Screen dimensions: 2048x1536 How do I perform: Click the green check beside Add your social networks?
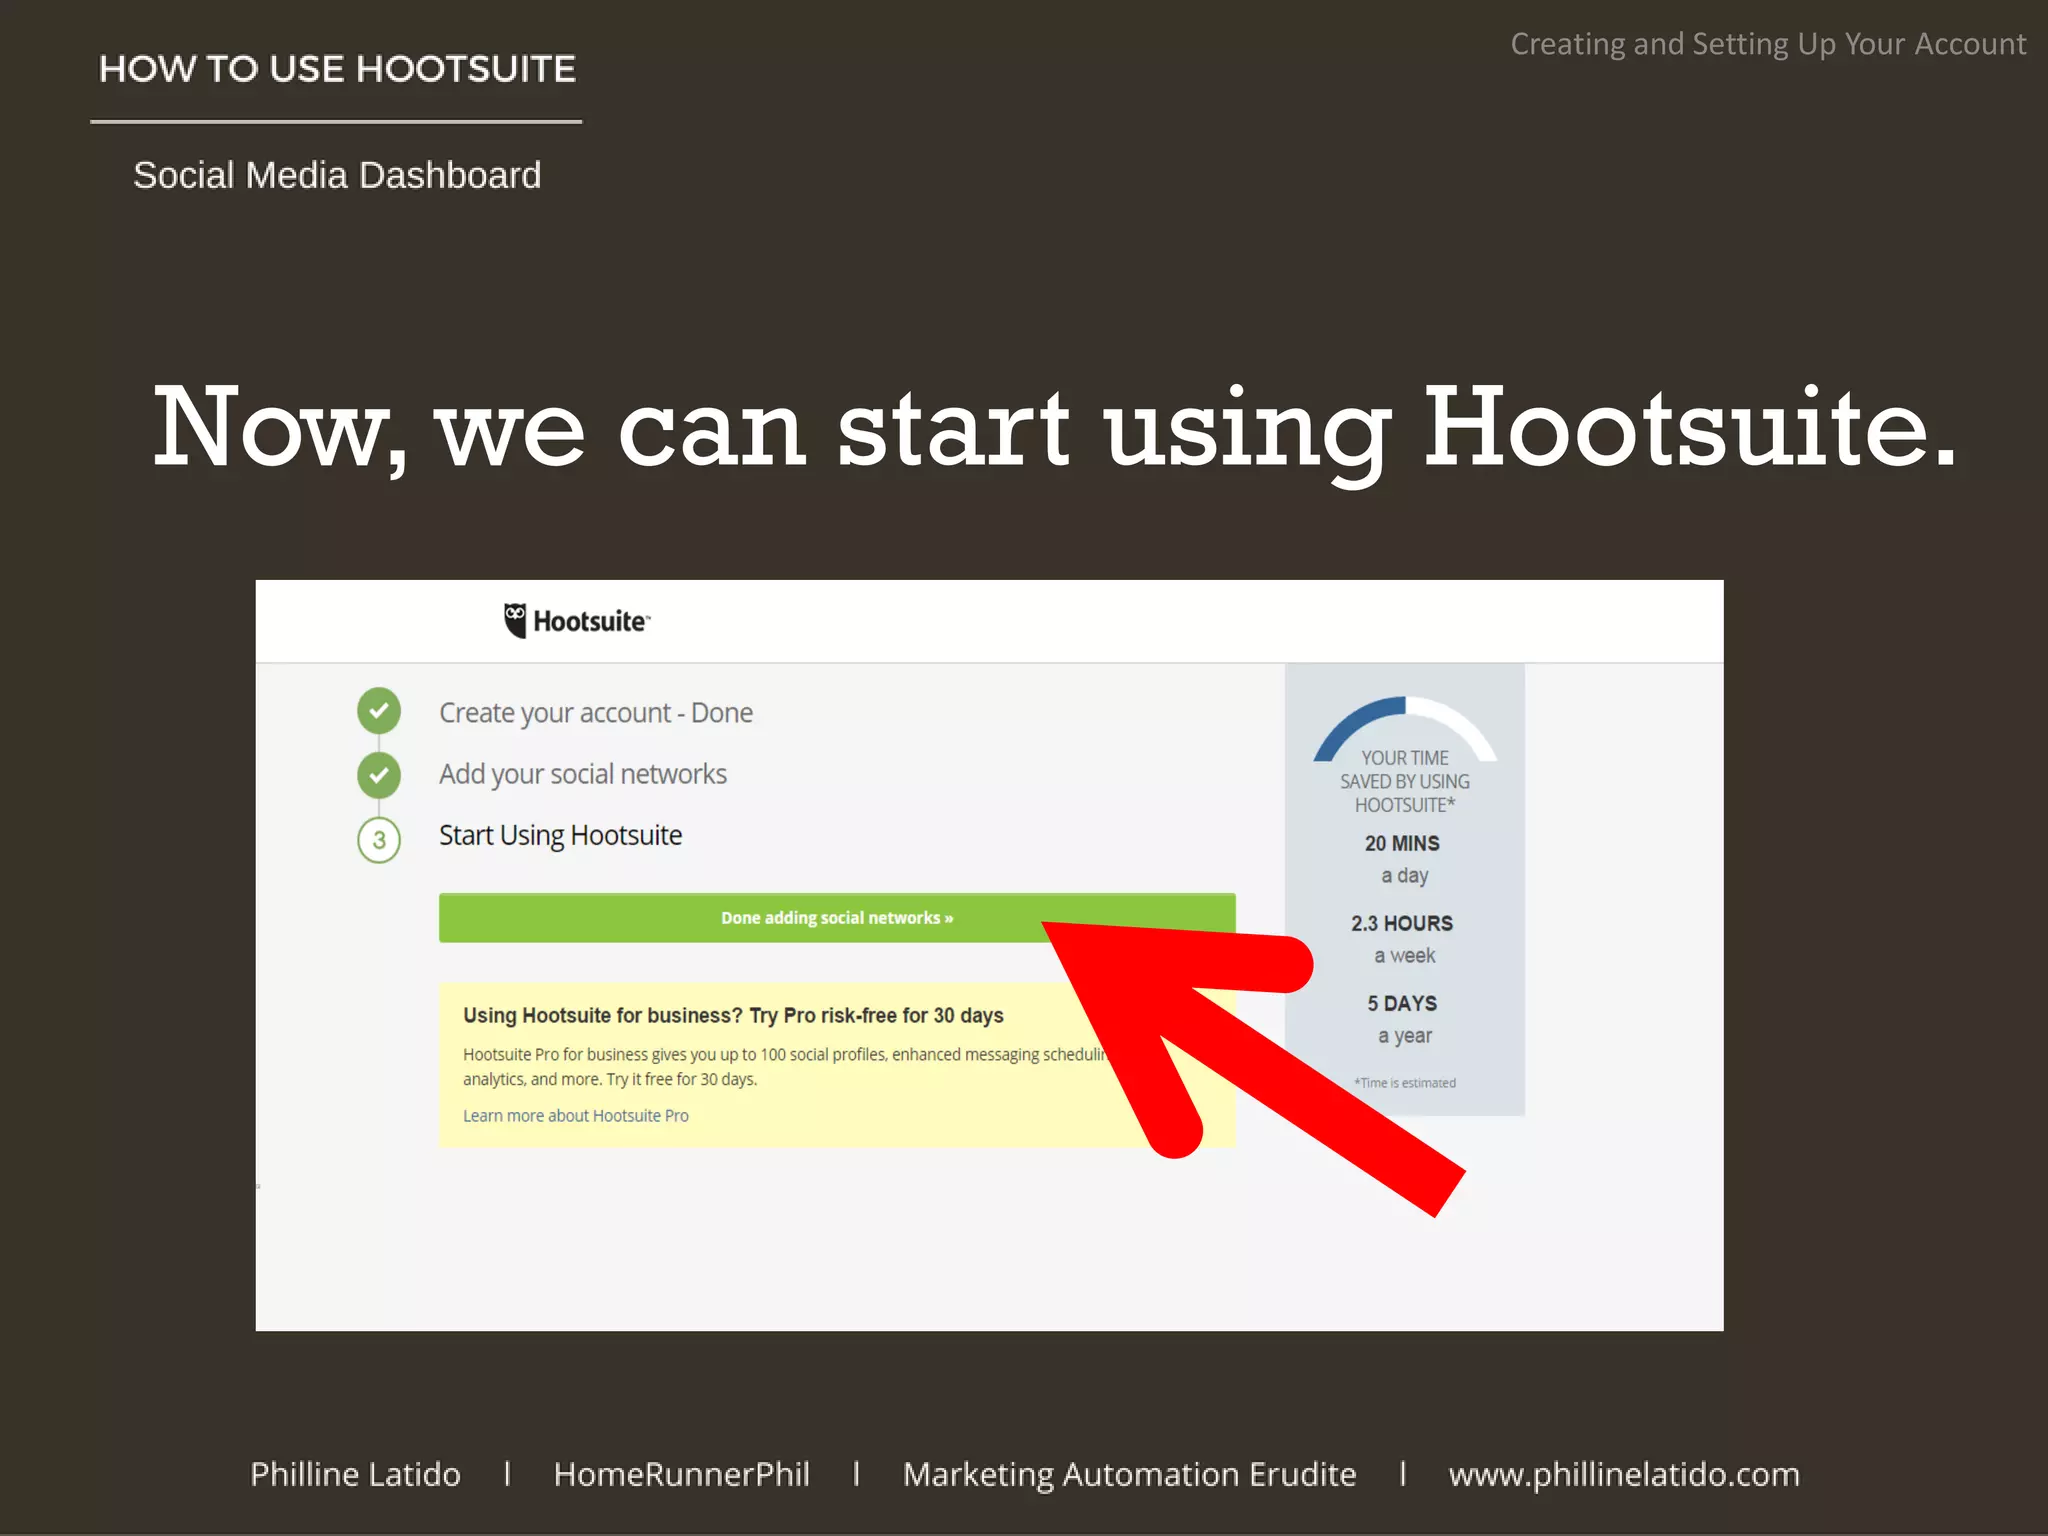tap(379, 775)
